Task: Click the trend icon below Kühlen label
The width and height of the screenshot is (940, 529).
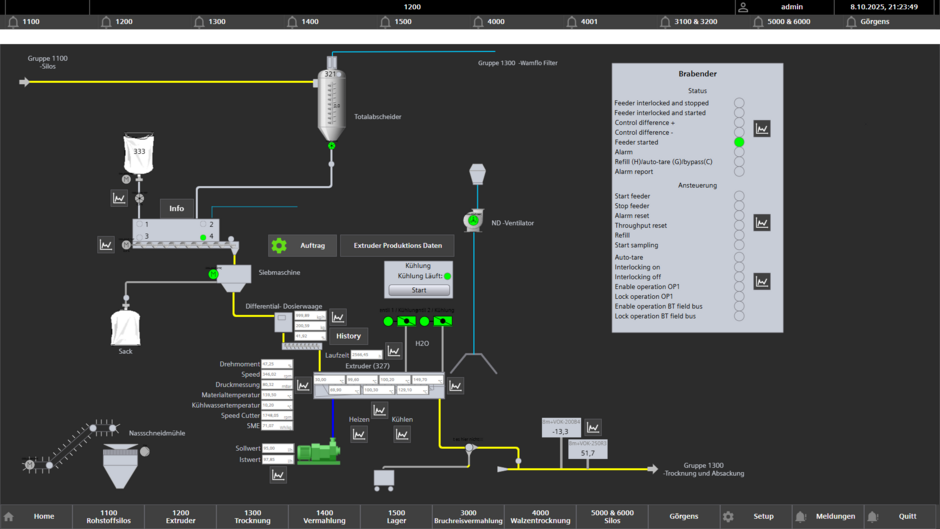Action: pyautogui.click(x=402, y=434)
